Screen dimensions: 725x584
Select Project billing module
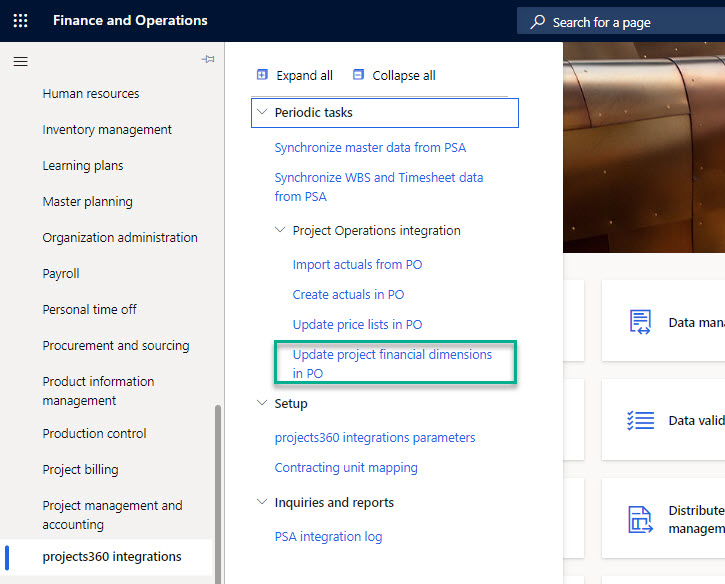coord(80,470)
